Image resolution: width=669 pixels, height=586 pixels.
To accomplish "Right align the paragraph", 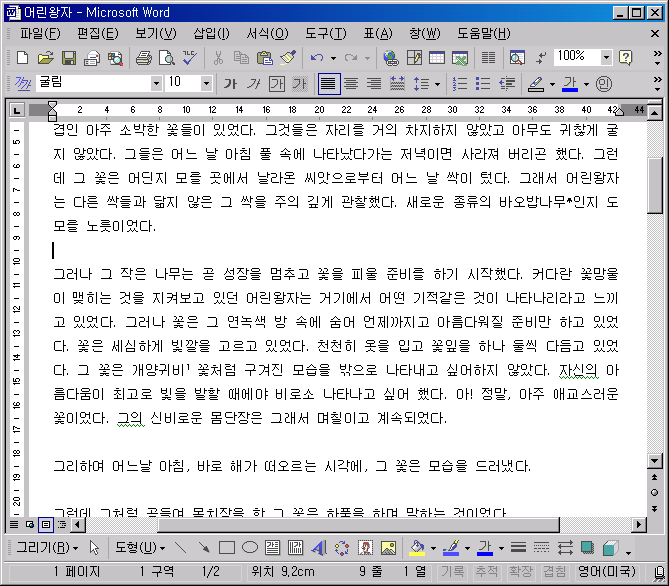I will [x=374, y=84].
